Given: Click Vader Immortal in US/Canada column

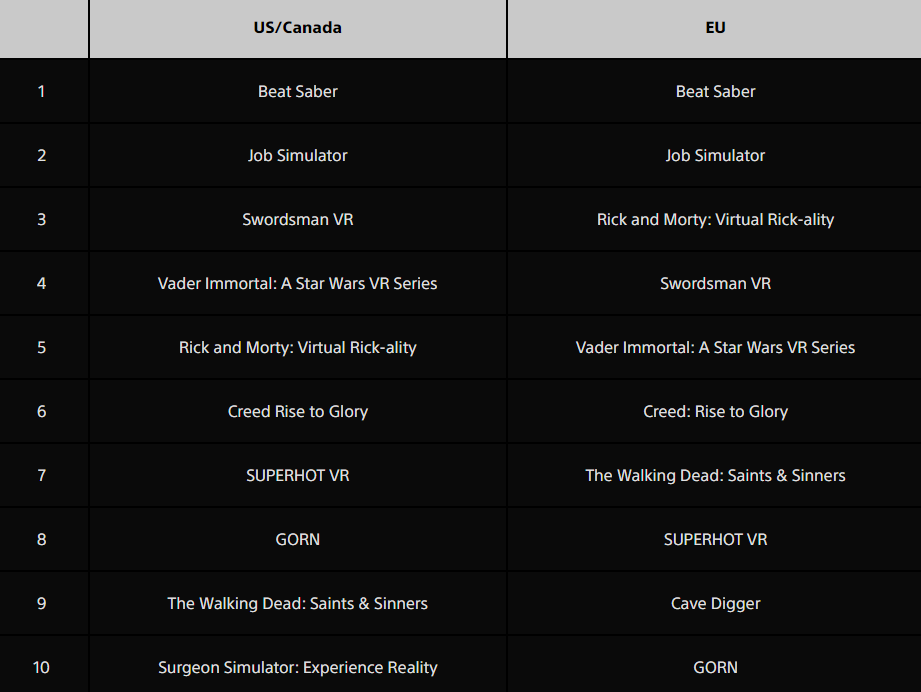Looking at the screenshot, I should coord(298,283).
